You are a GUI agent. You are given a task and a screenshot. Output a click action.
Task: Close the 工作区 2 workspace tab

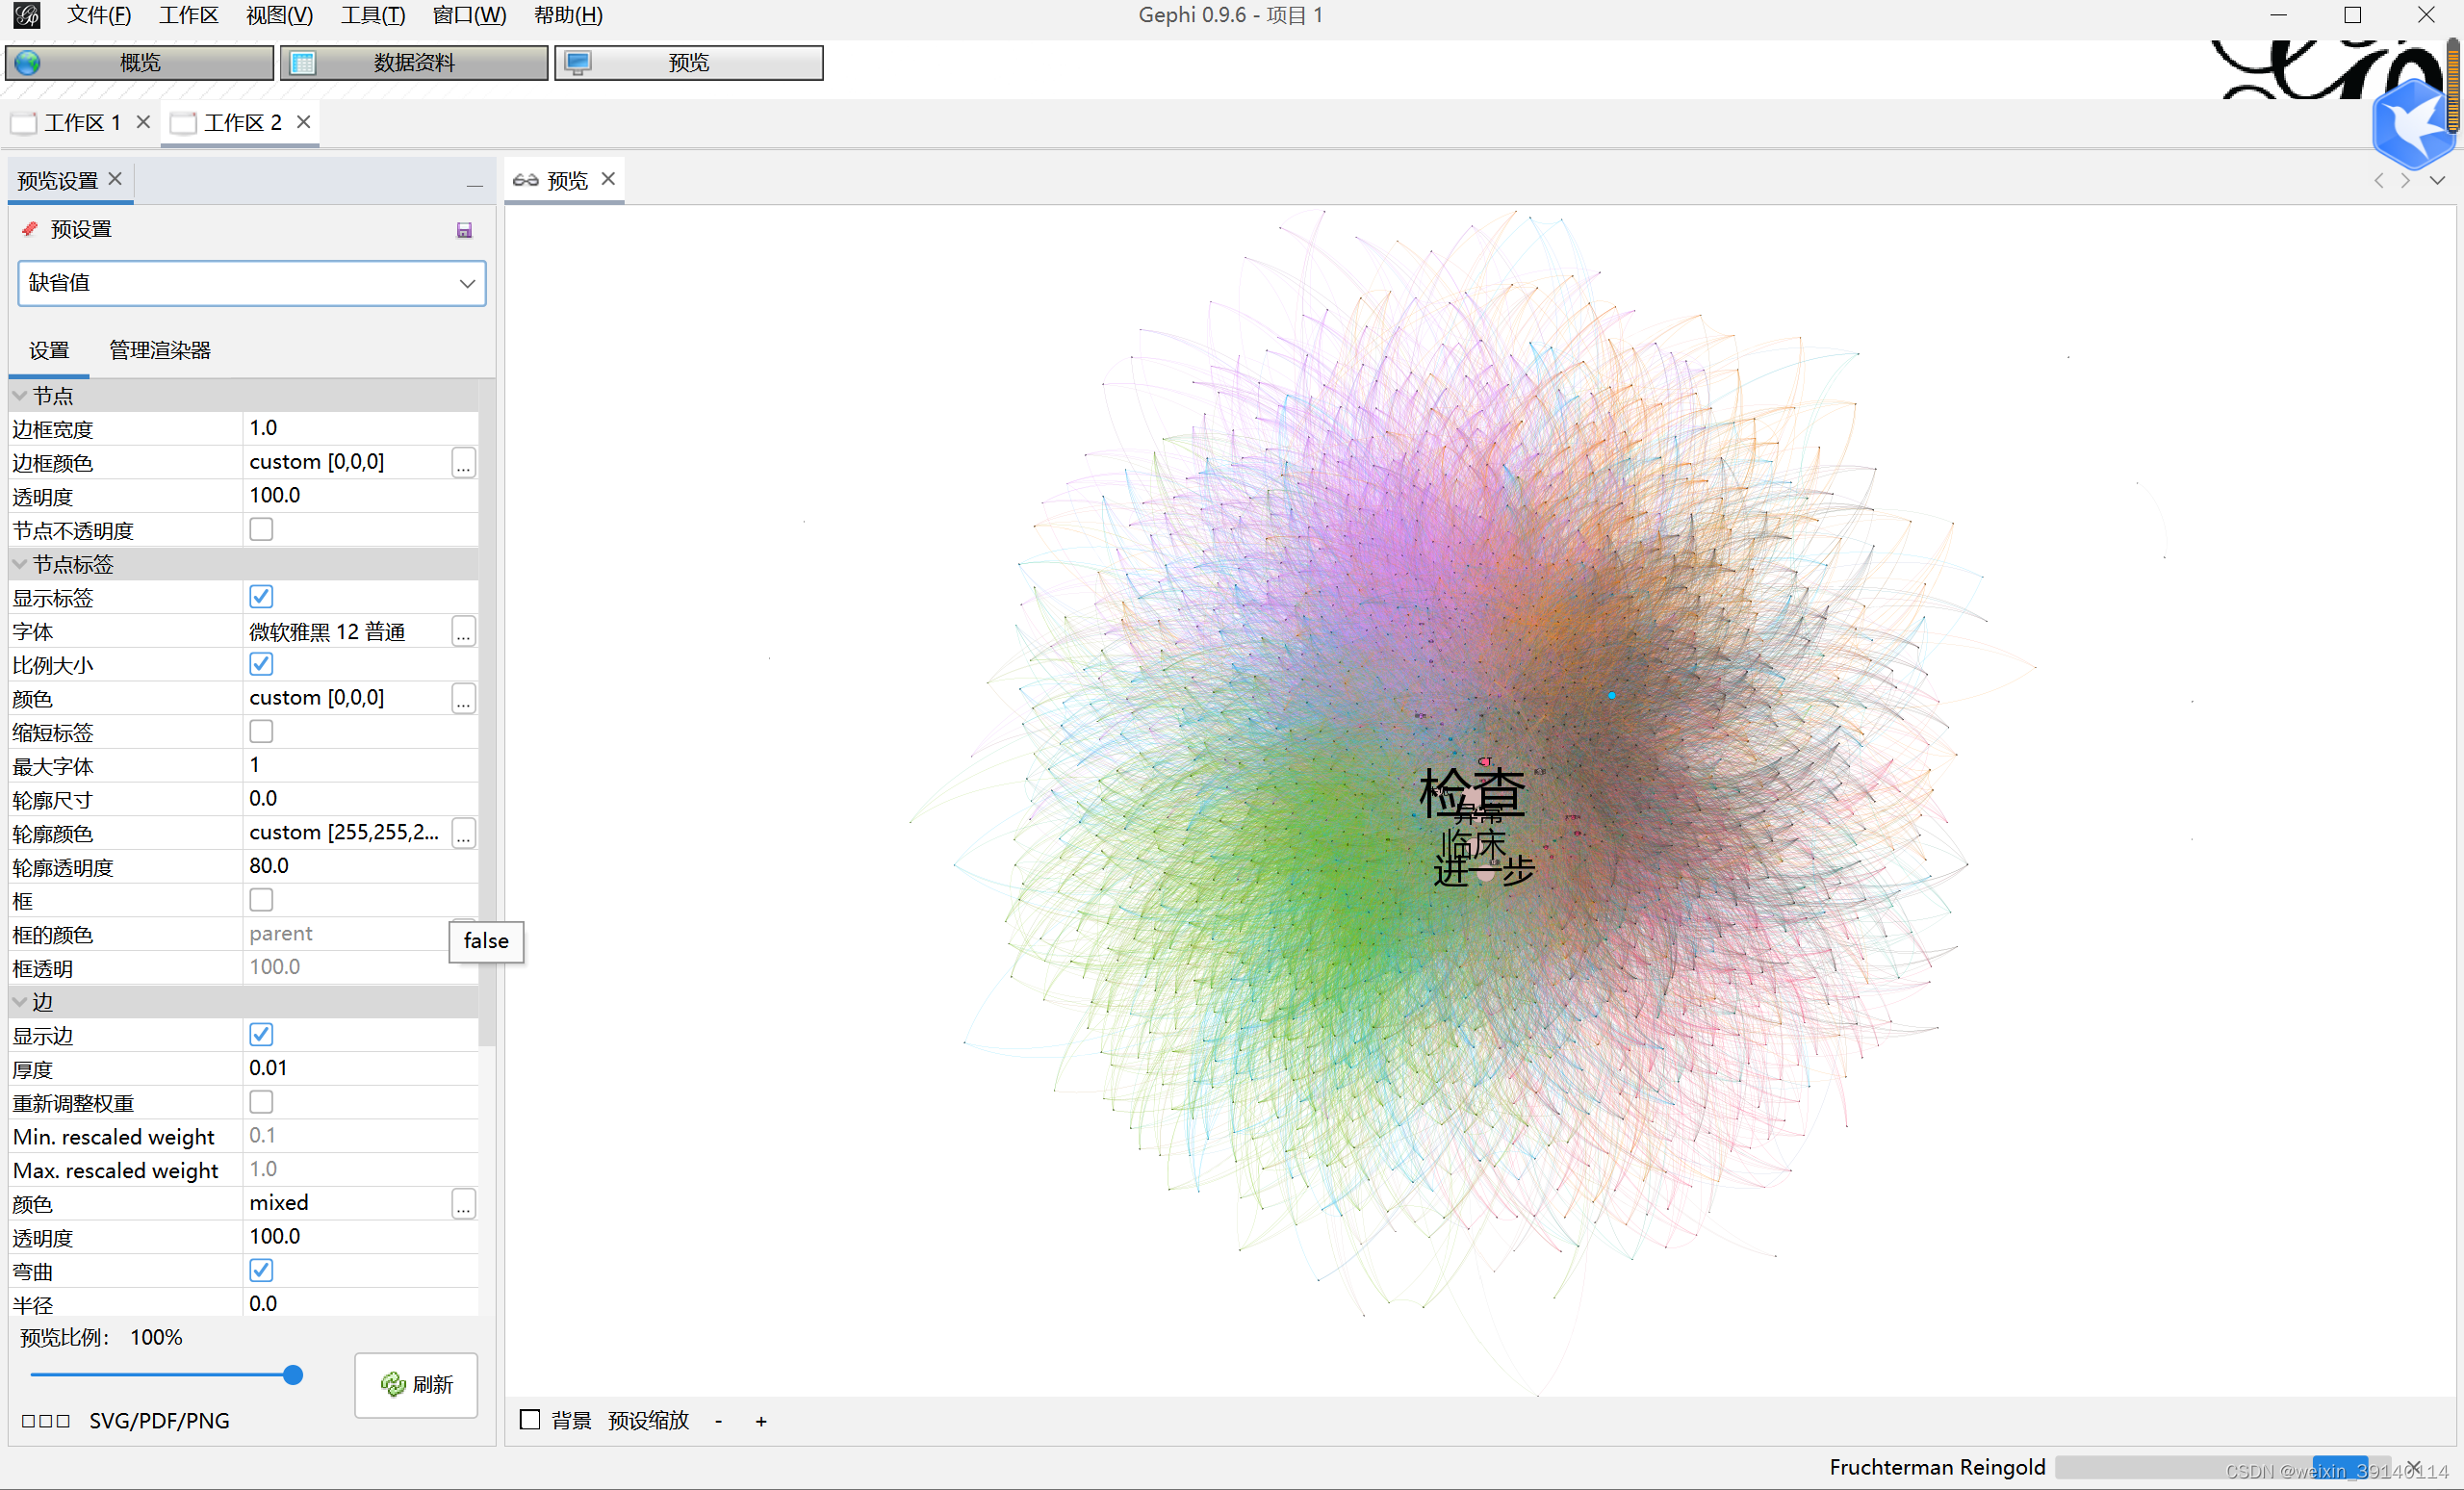tap(304, 122)
